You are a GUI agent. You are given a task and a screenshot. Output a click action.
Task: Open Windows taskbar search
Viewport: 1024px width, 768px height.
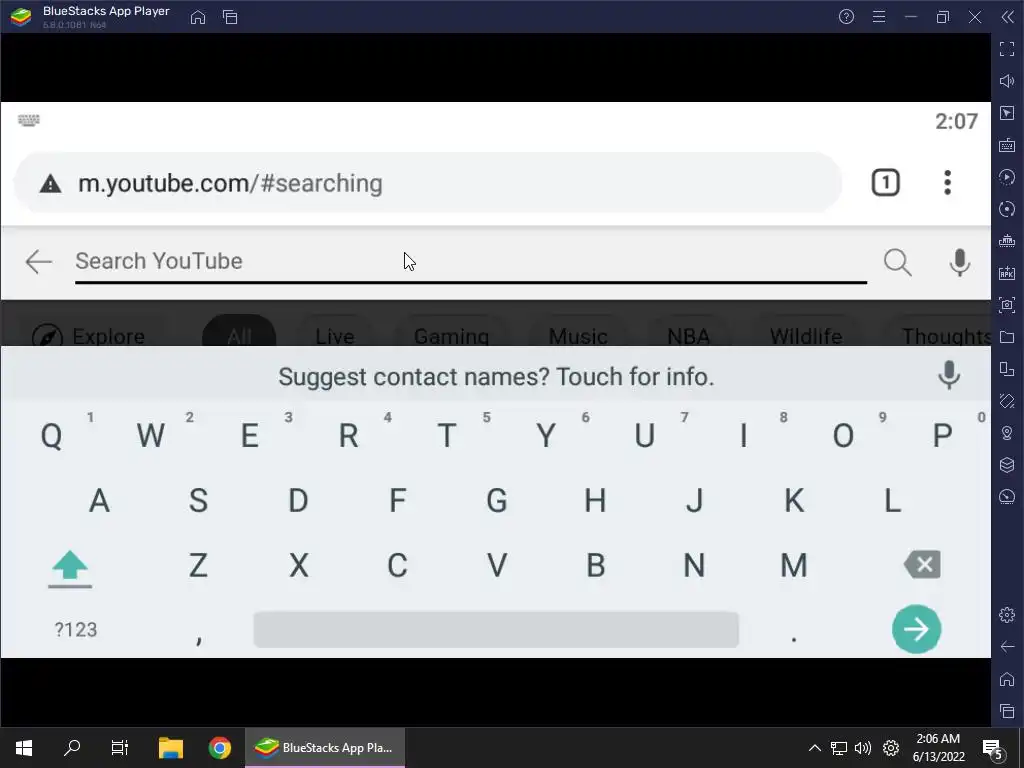click(72, 748)
